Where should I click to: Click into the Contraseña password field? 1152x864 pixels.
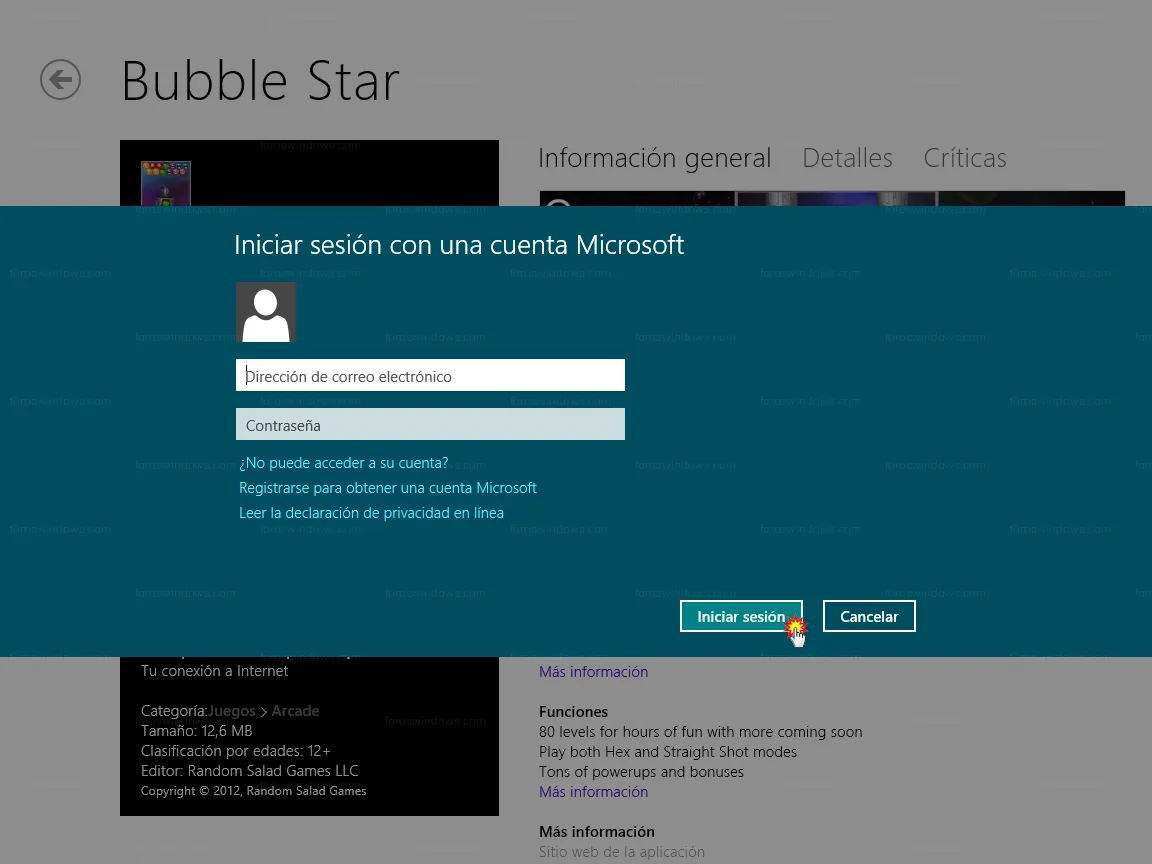pyautogui.click(x=431, y=425)
